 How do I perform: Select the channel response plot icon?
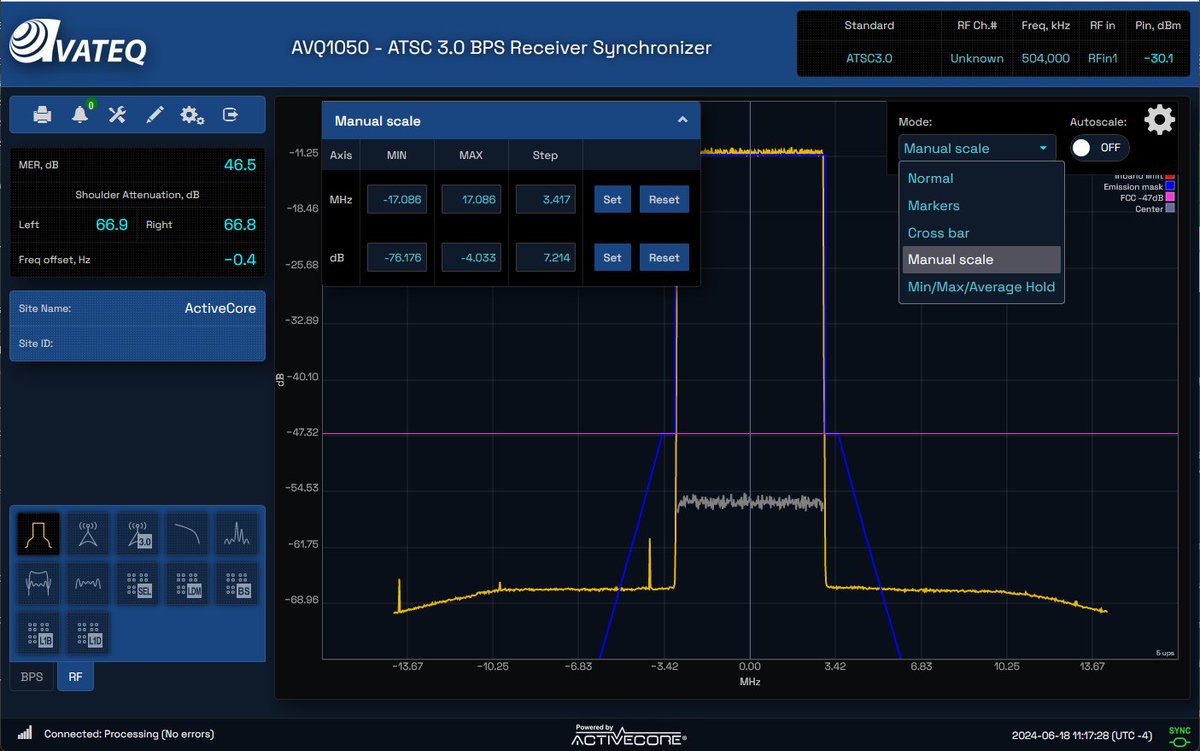tap(38, 583)
